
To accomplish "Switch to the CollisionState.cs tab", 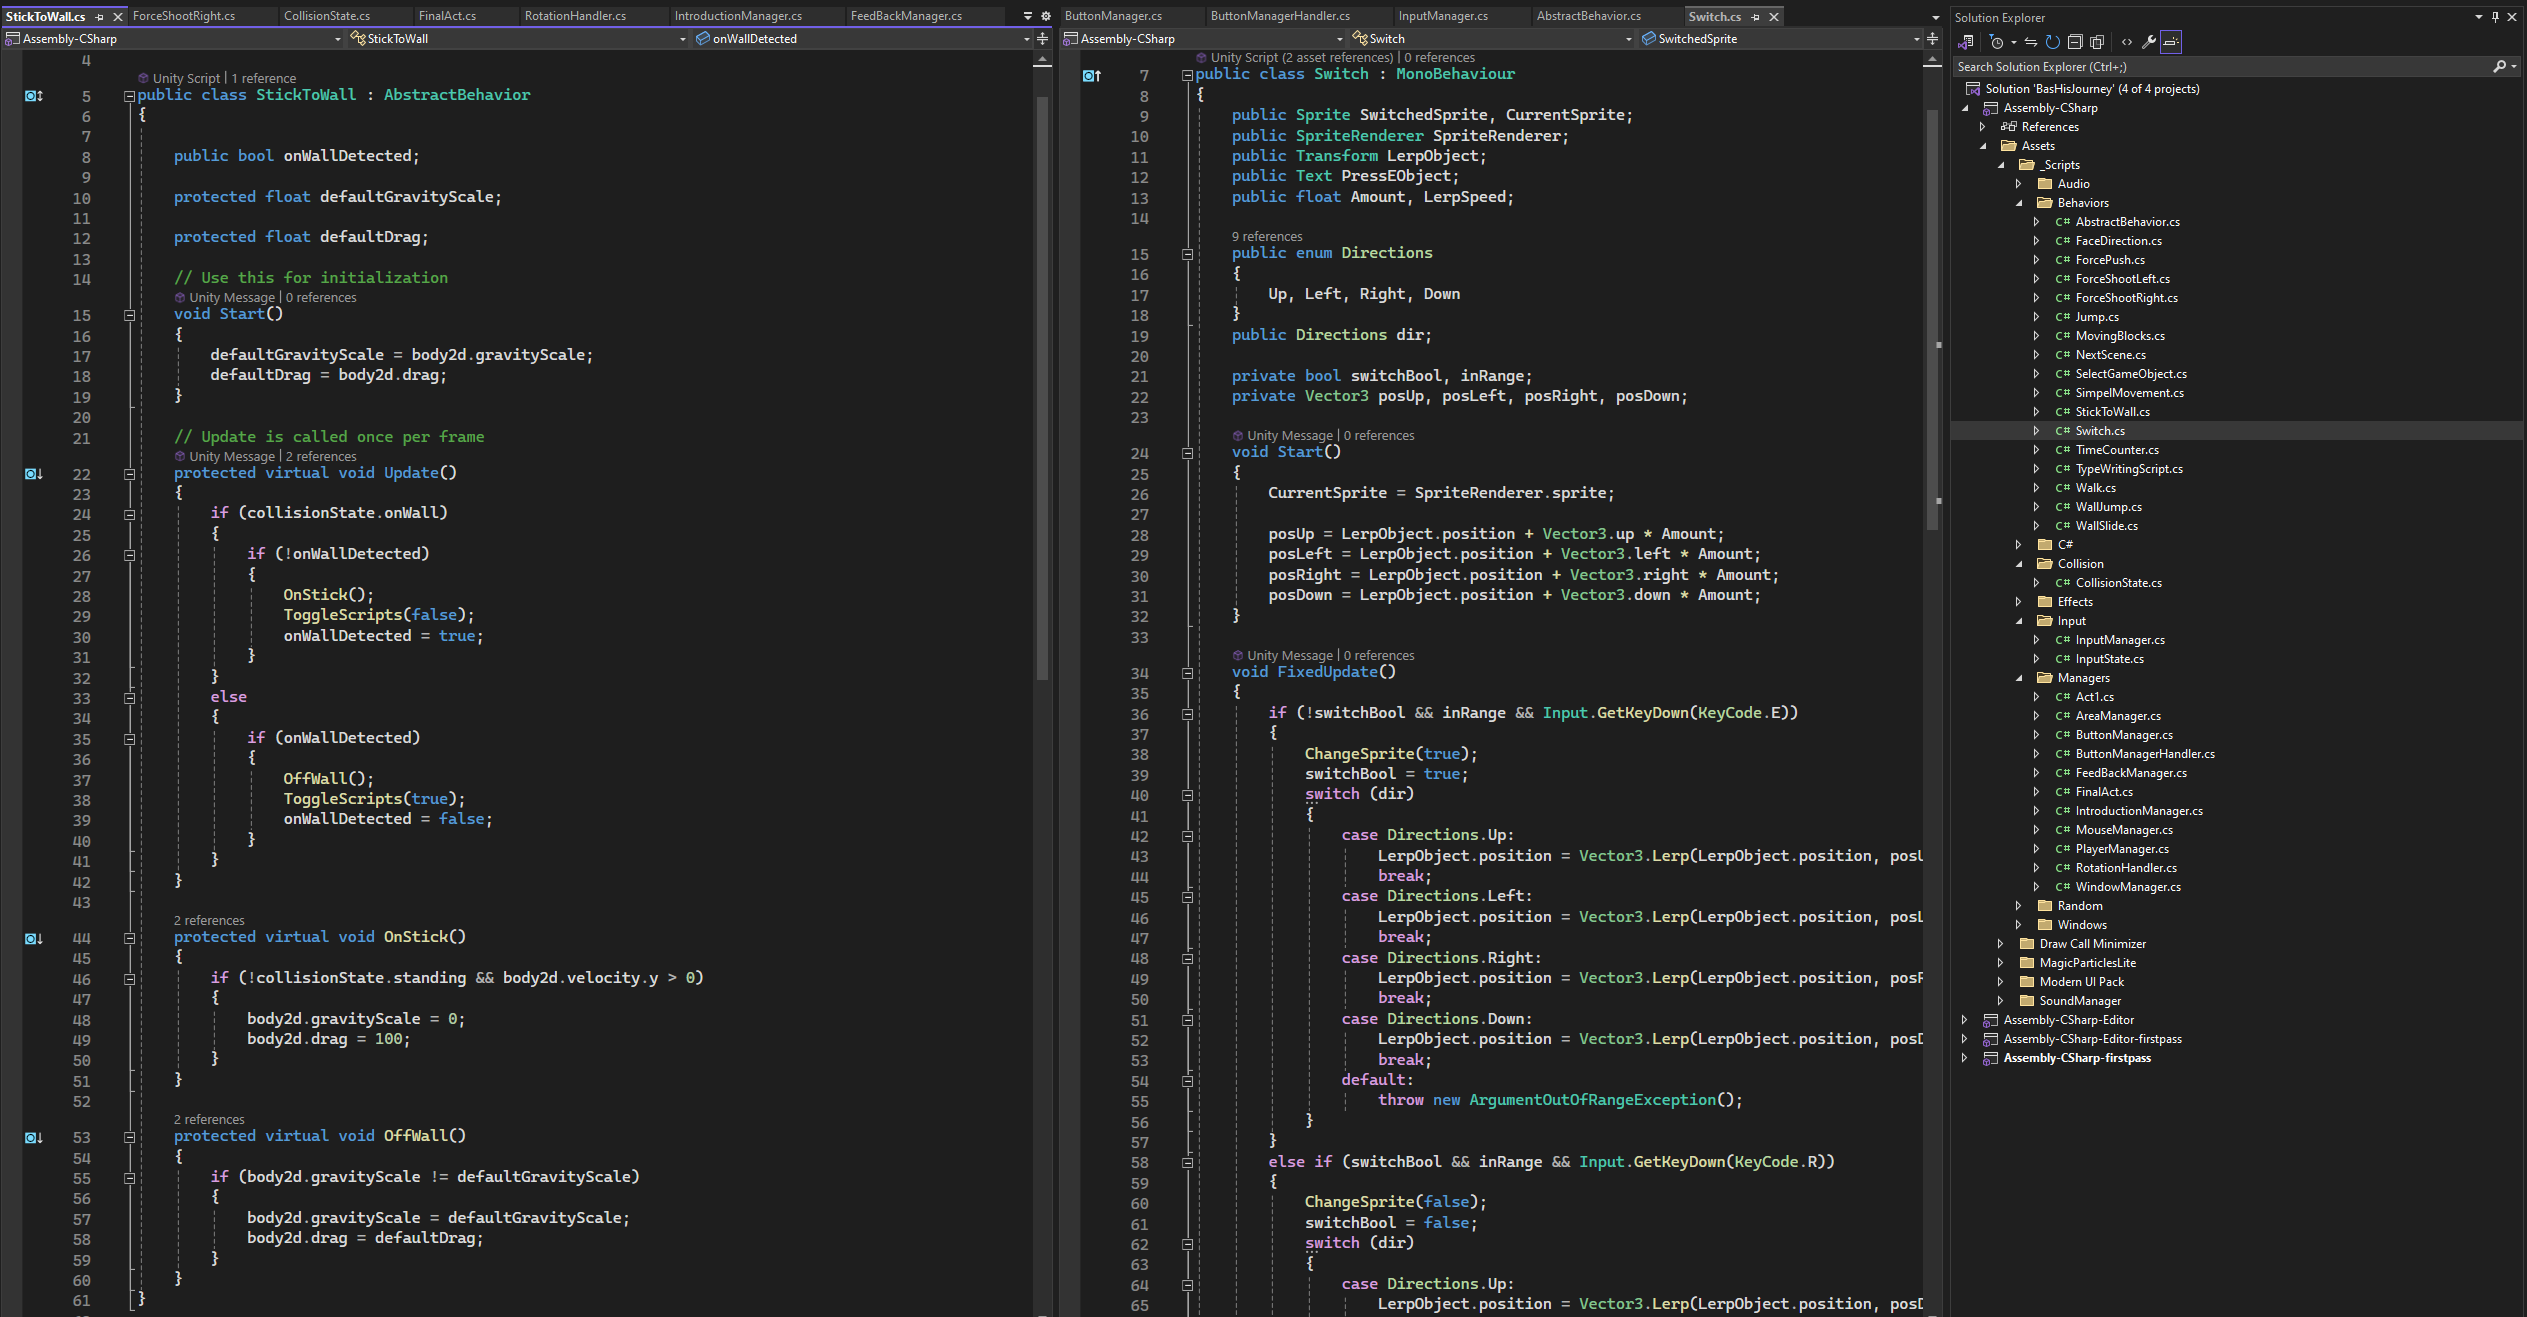I will pyautogui.click(x=326, y=16).
